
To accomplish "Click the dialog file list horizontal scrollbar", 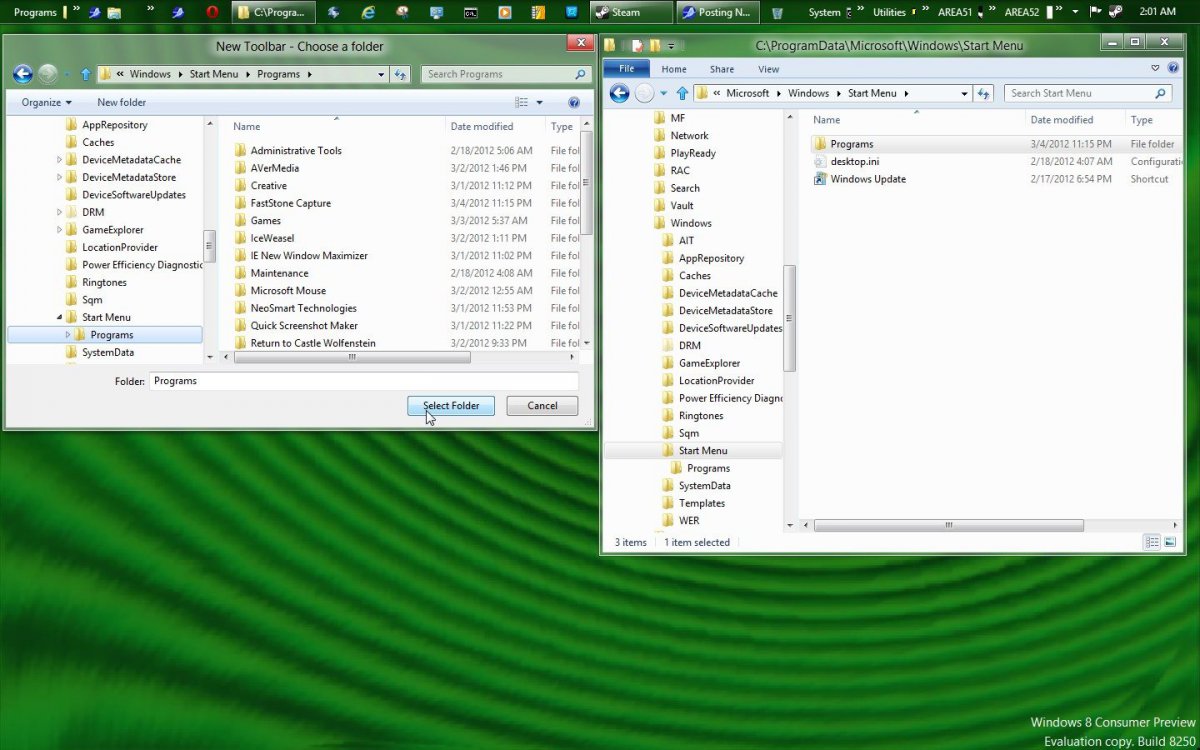I will pos(350,357).
